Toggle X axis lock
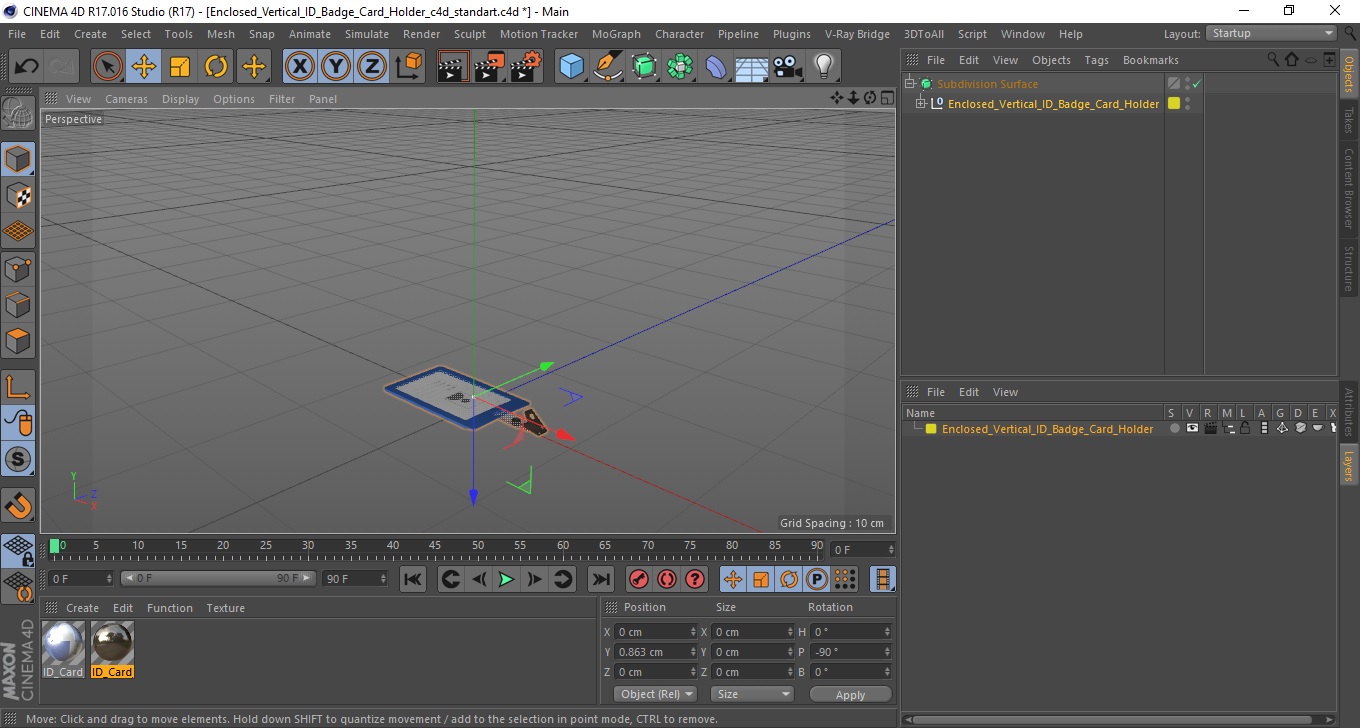The image size is (1360, 728). pyautogui.click(x=300, y=67)
